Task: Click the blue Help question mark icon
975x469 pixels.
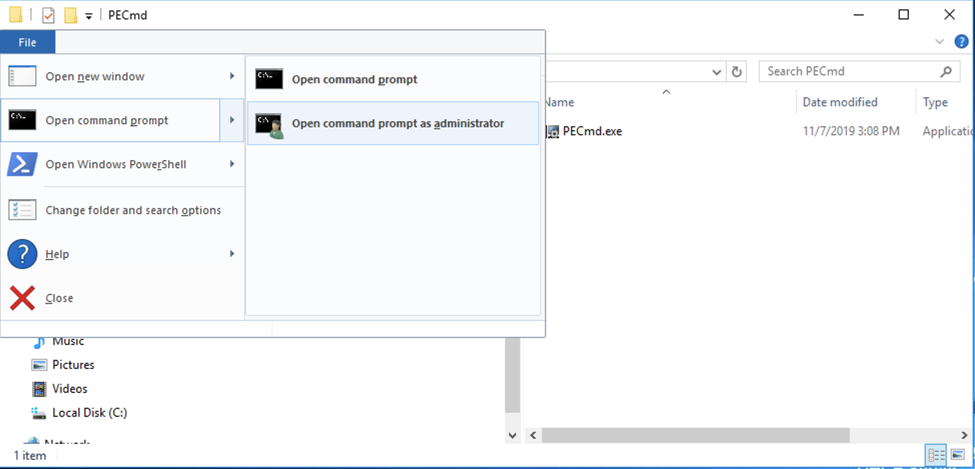Action: click(22, 254)
